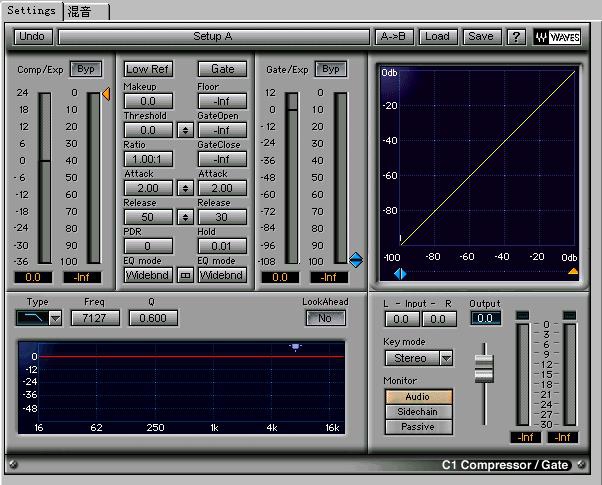Select the Audio monitor option

pos(418,397)
